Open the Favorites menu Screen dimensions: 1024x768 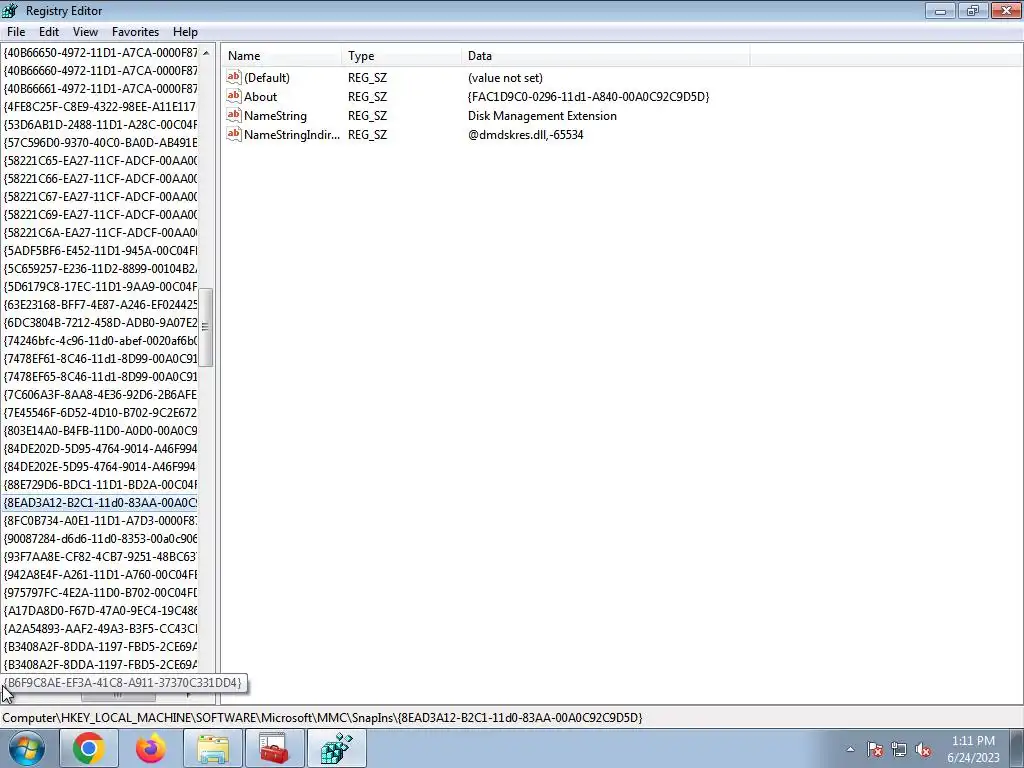click(135, 32)
